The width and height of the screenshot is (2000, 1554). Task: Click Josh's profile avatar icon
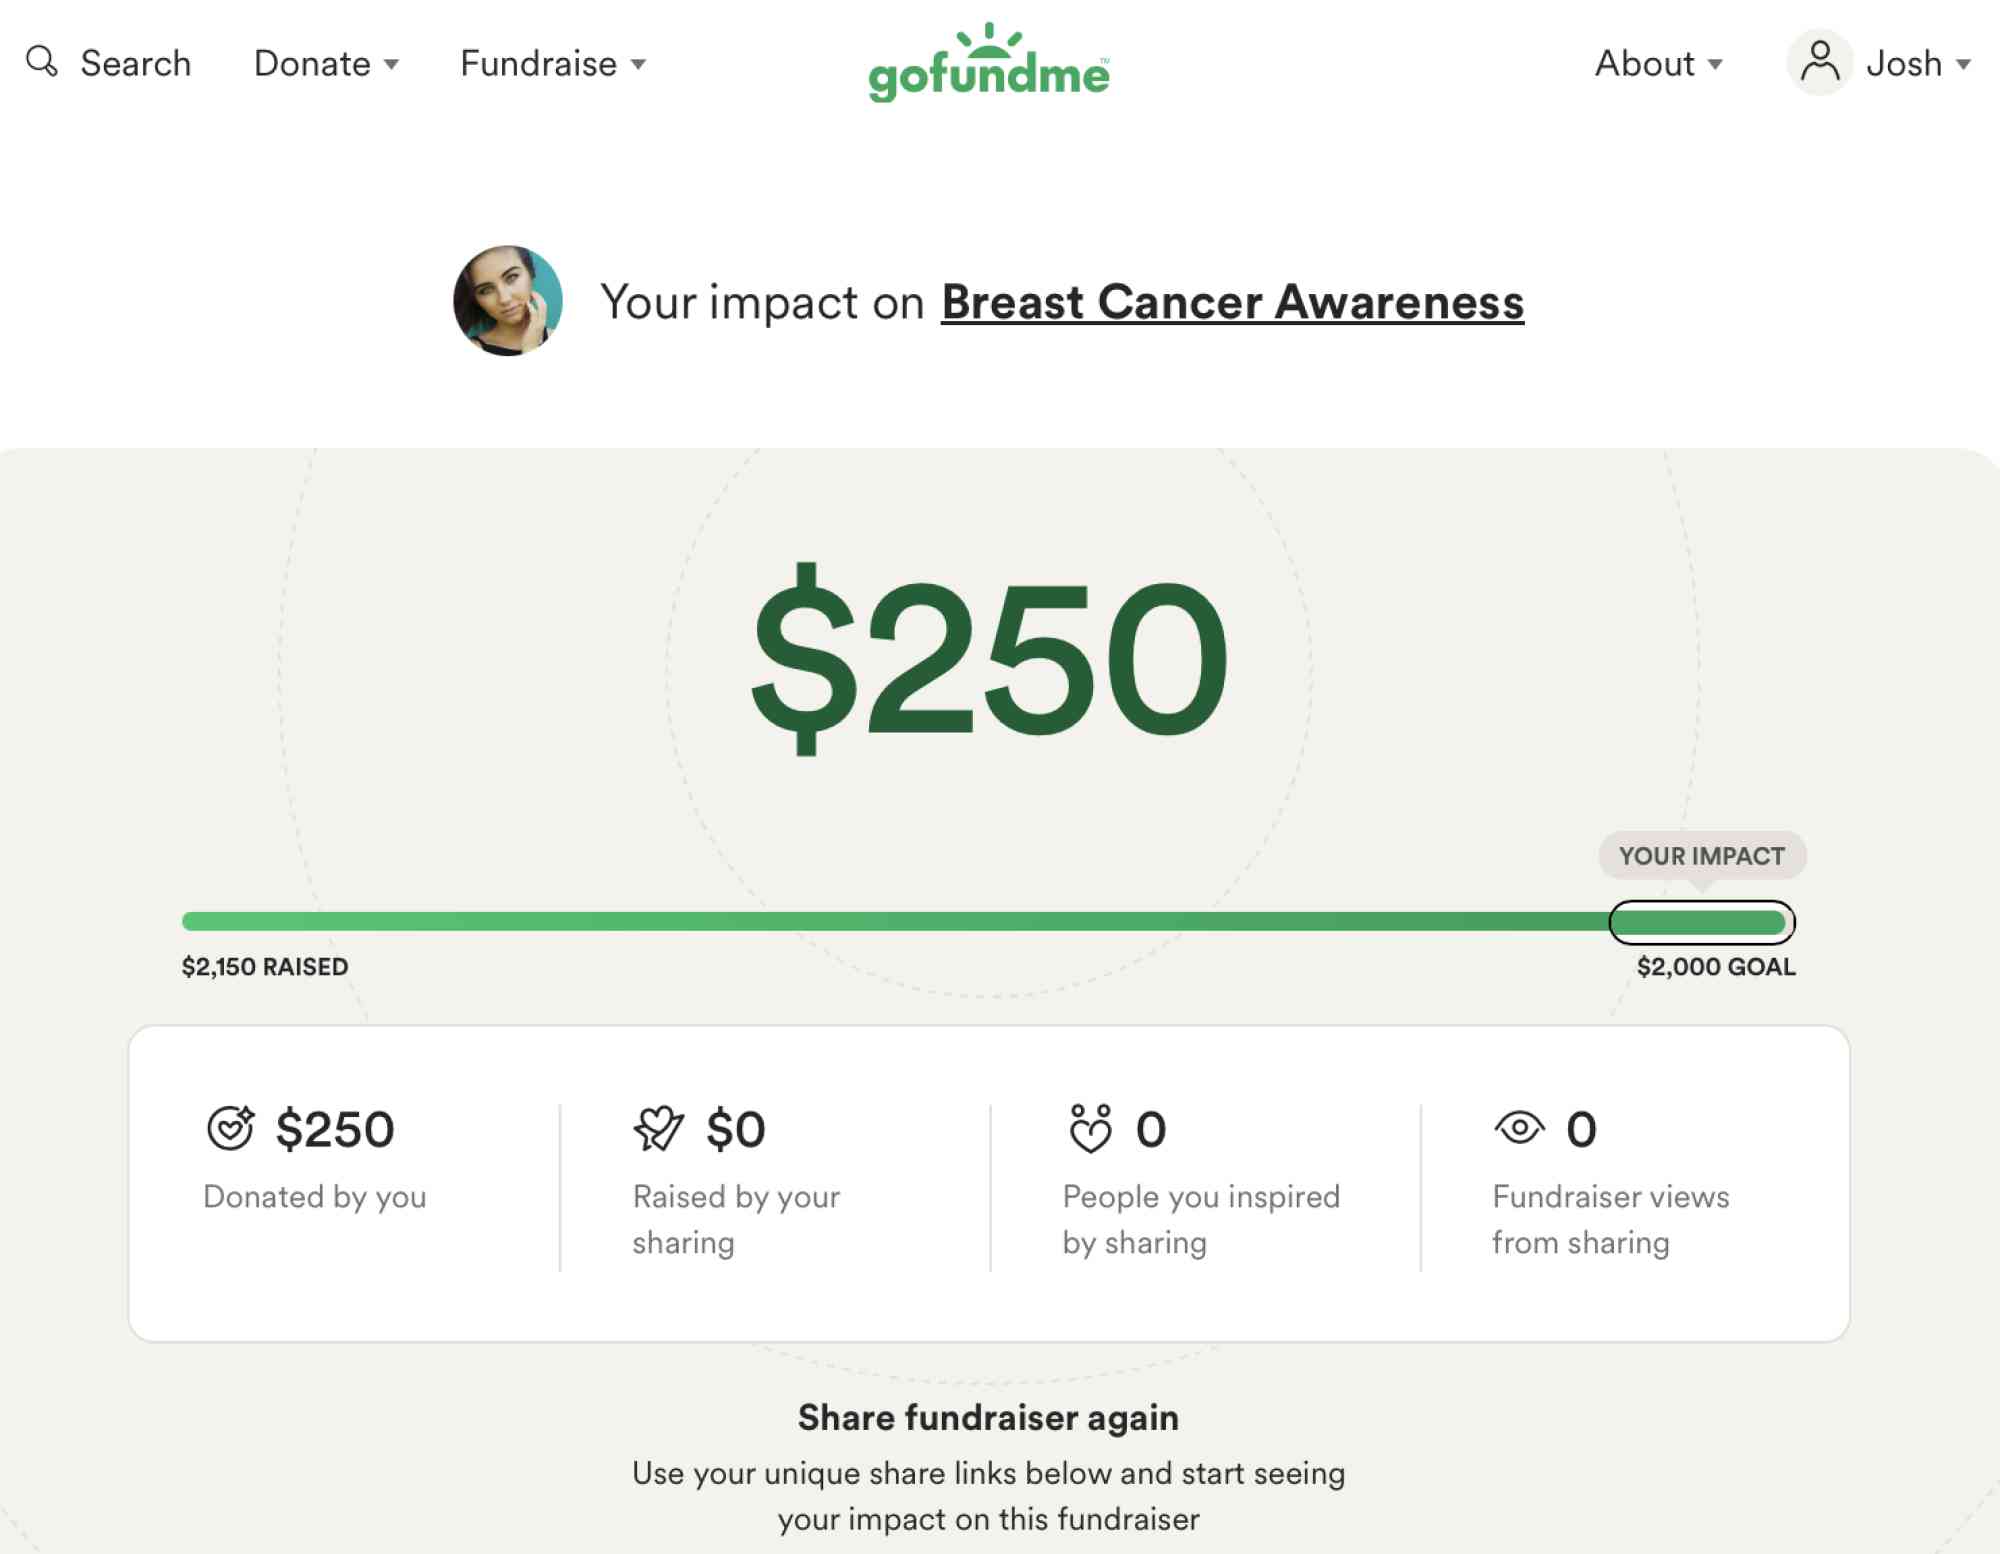[1820, 62]
